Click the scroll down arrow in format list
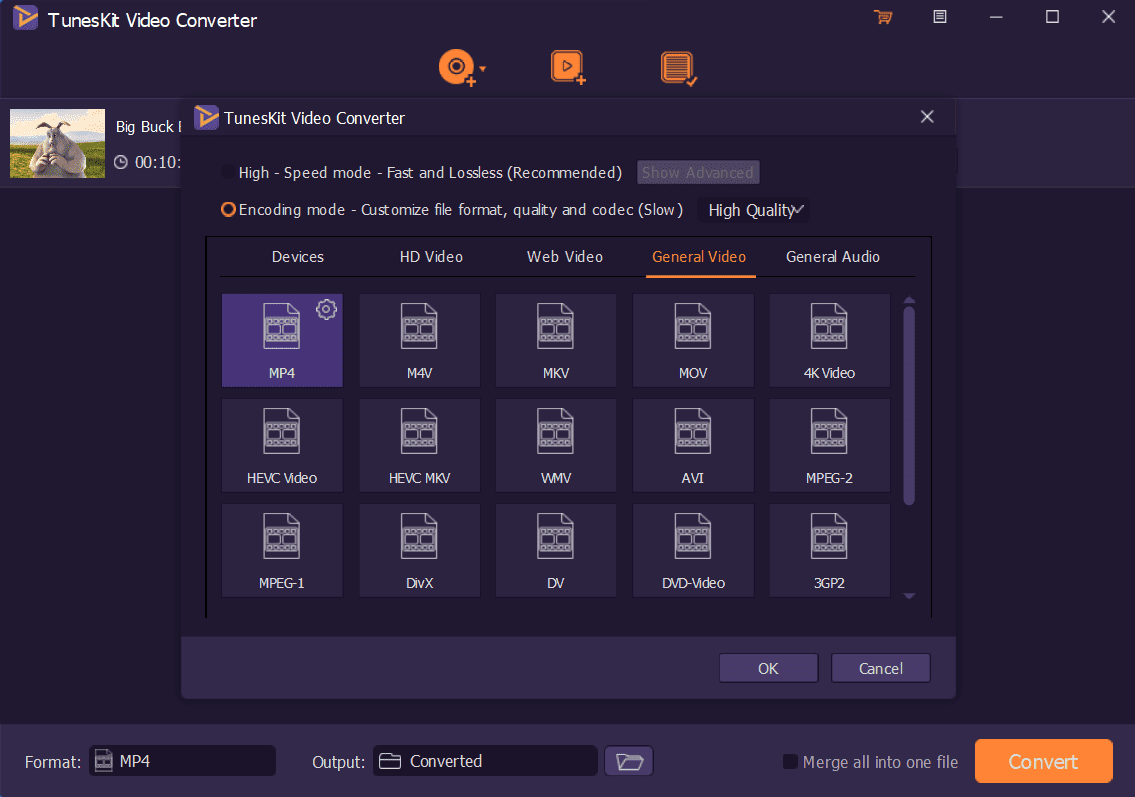 coord(909,596)
